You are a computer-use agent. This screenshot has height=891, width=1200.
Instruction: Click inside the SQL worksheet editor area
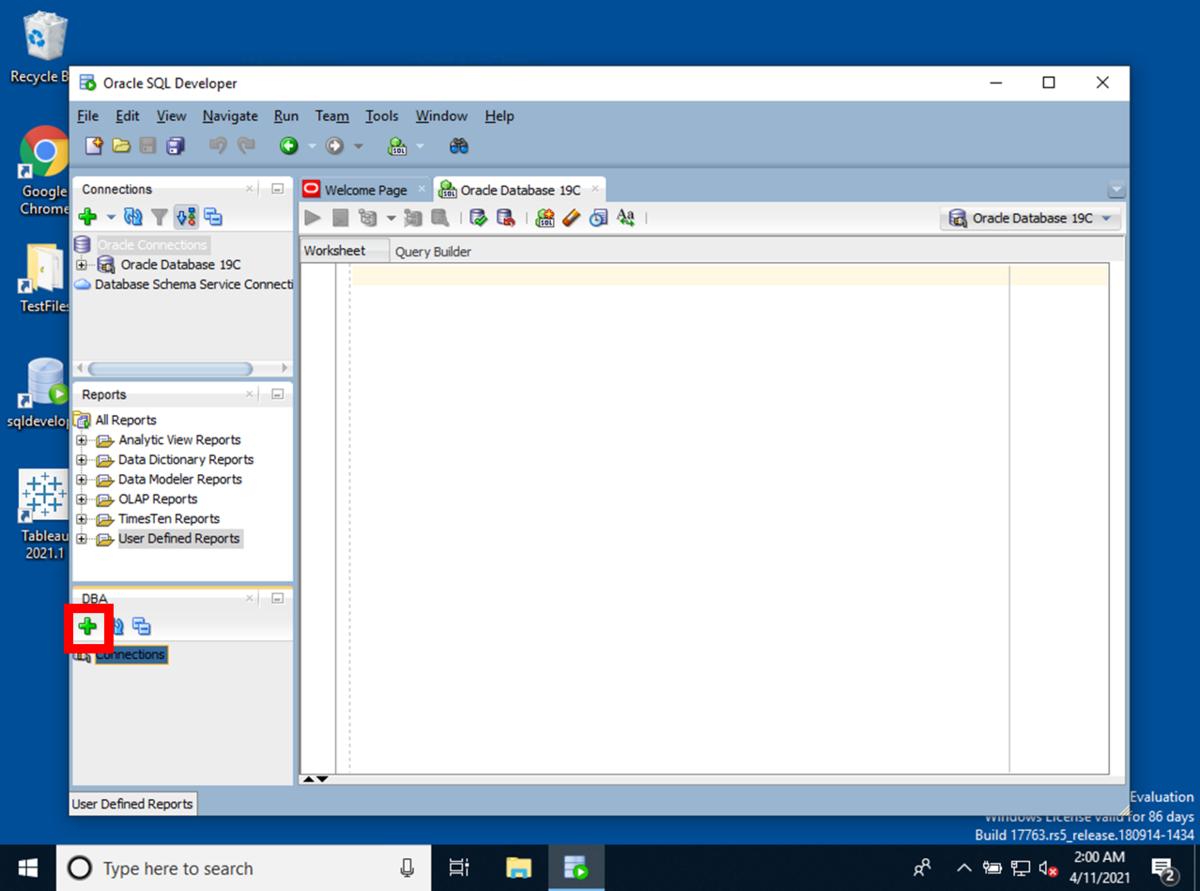click(680, 520)
